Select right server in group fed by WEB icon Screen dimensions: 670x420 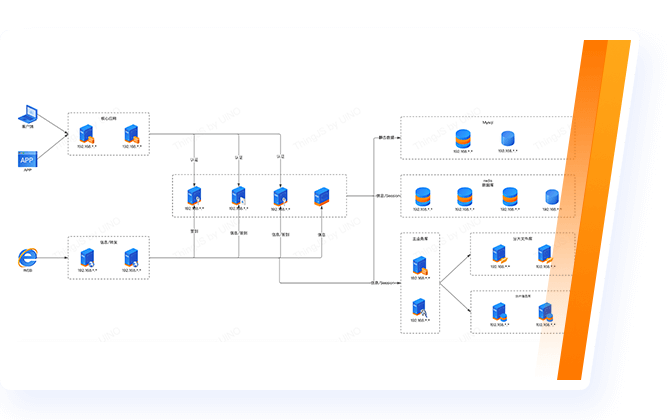pos(132,258)
